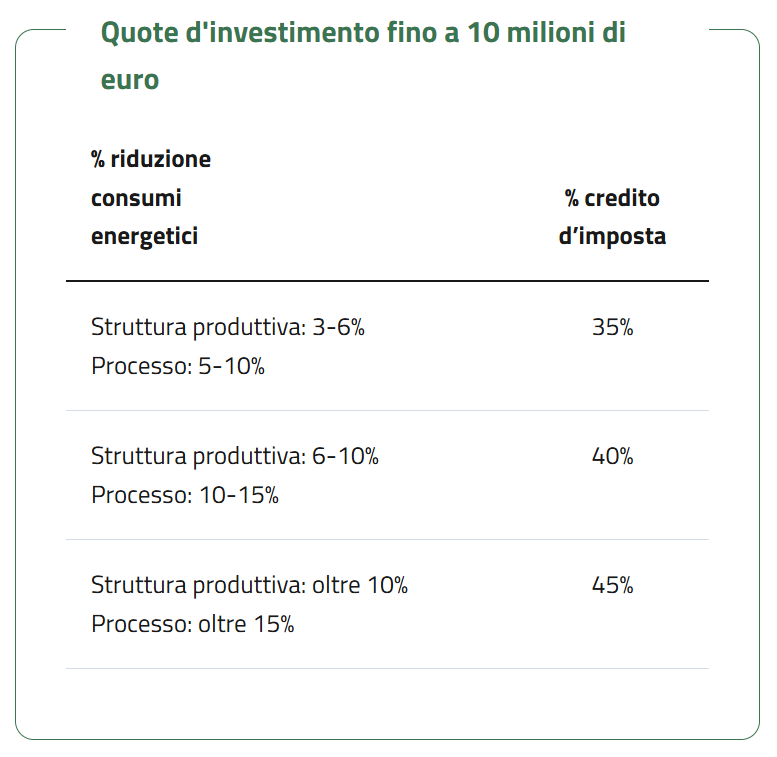
Task: Click the 45% credit value
Action: click(612, 585)
